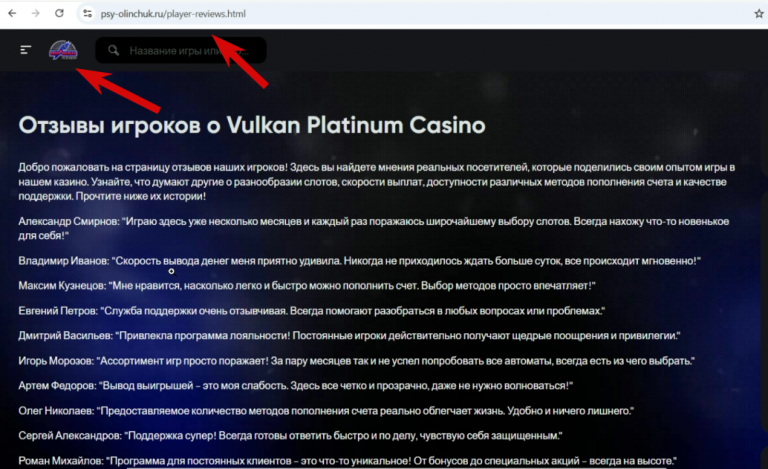
Task: Click Александр Смирнов's review
Action: click(x=374, y=228)
